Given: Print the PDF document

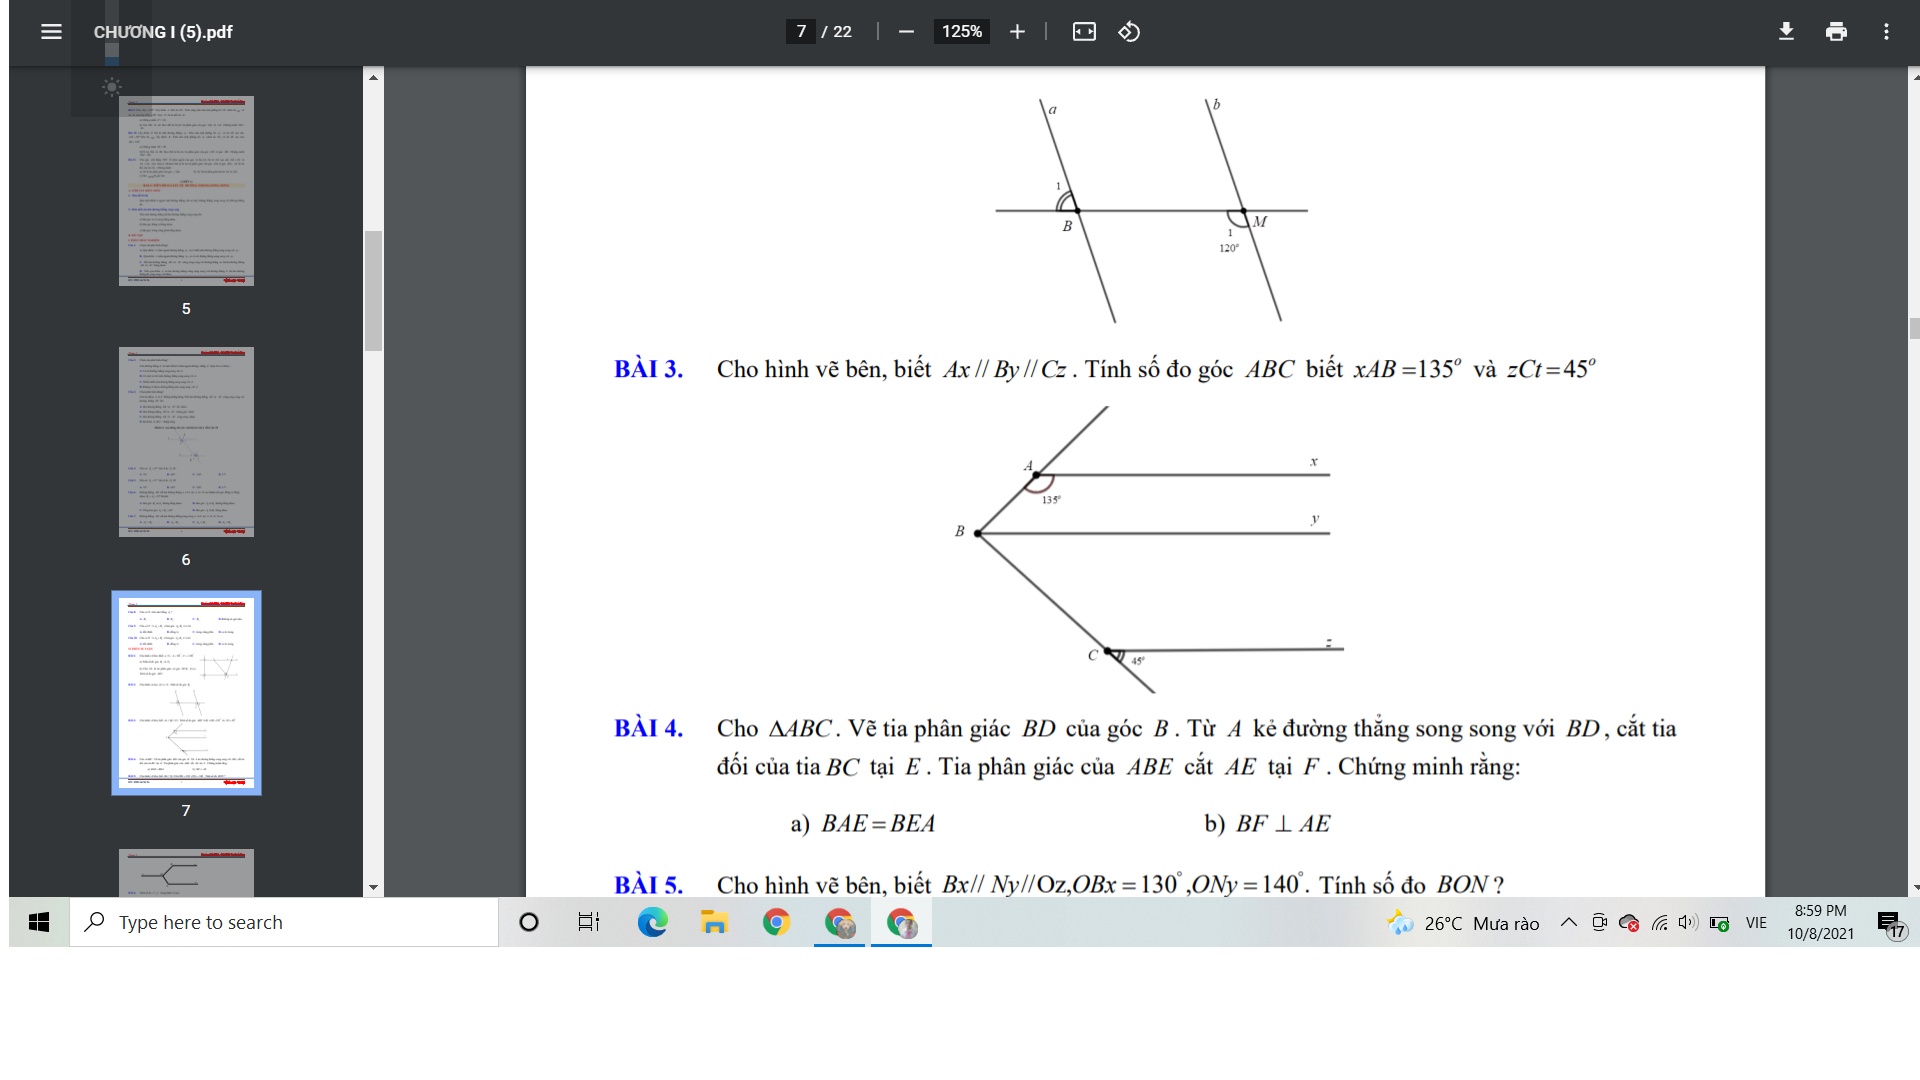Looking at the screenshot, I should tap(1836, 32).
